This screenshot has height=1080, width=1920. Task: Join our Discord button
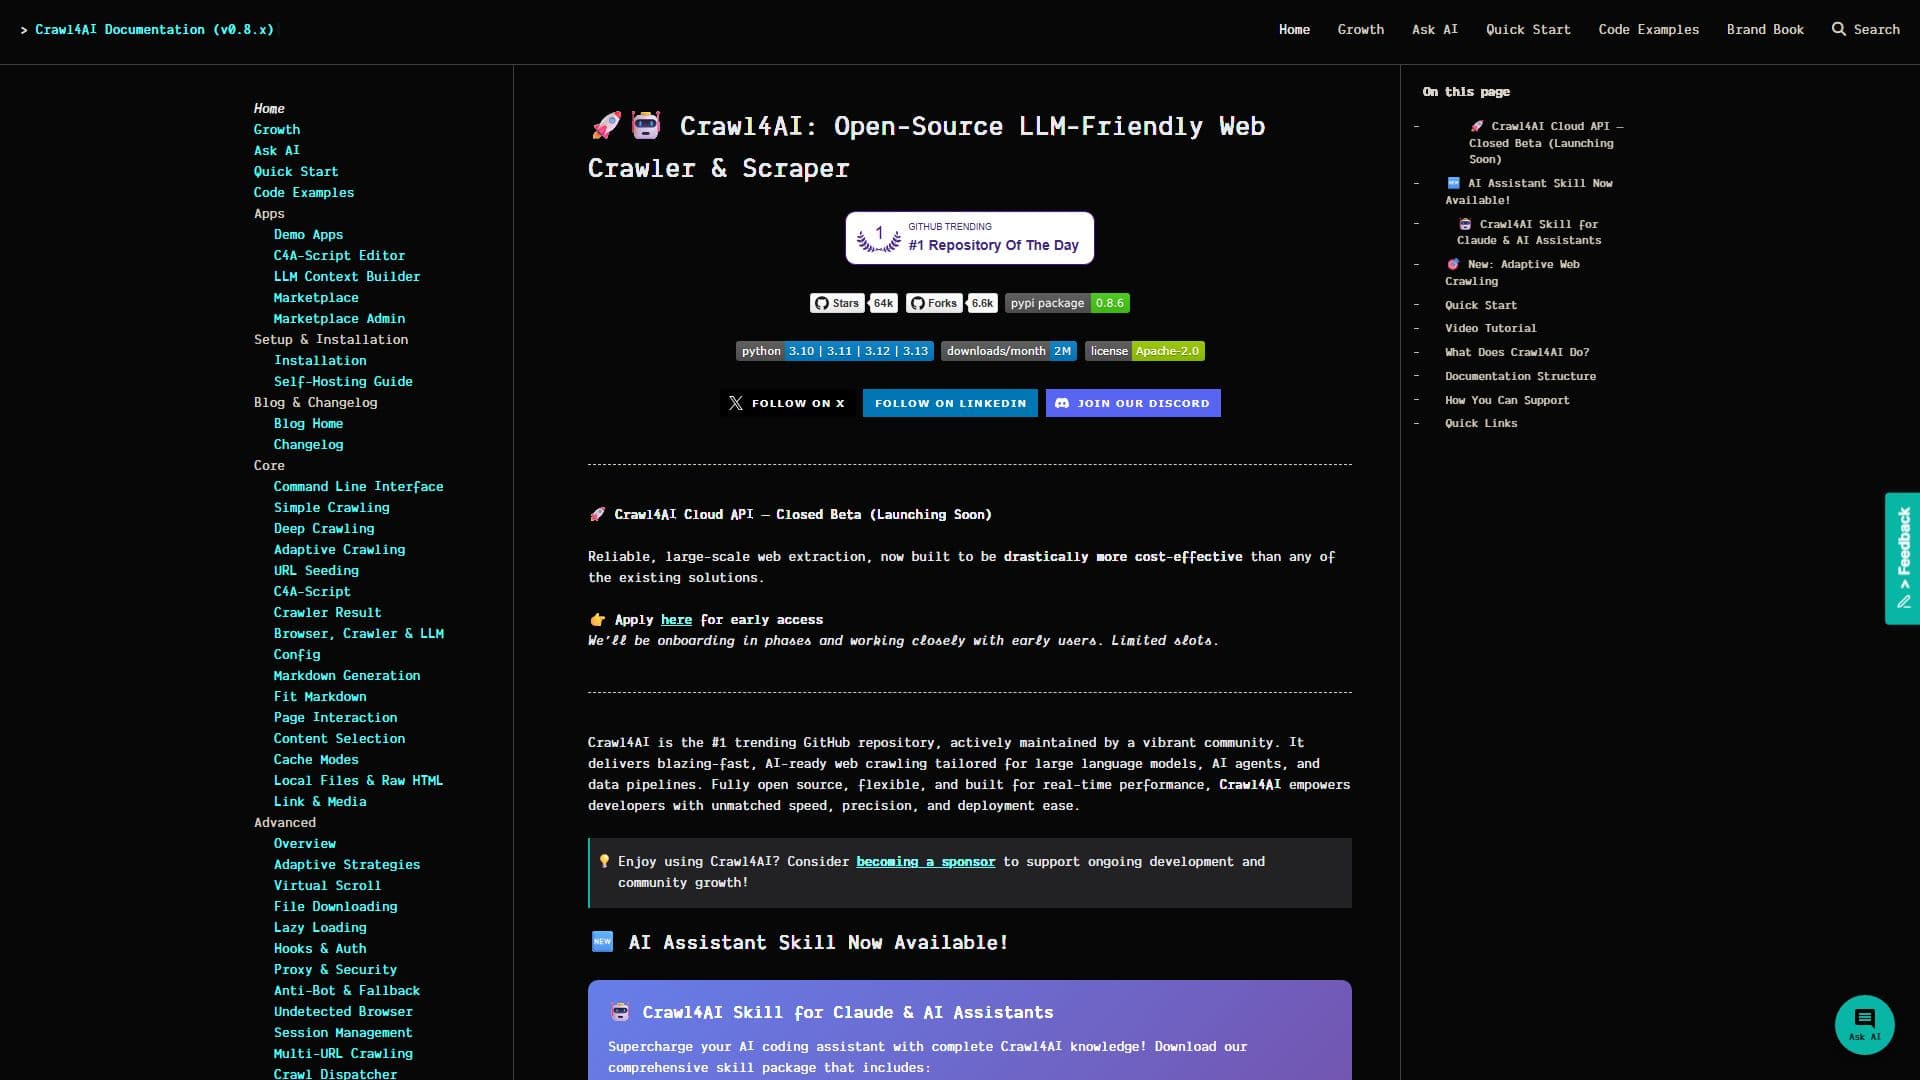1133,403
